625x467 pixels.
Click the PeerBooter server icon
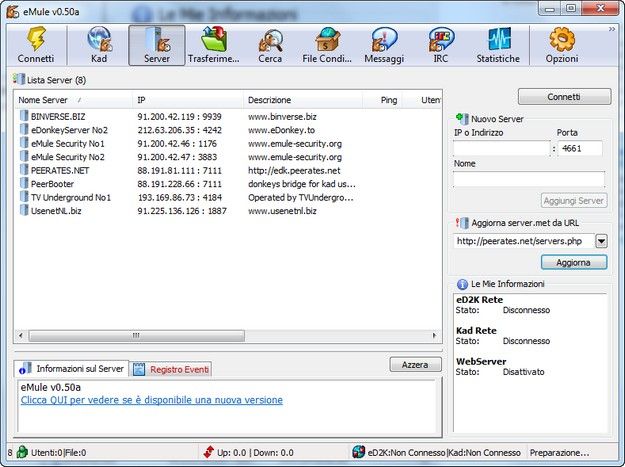pyautogui.click(x=24, y=184)
